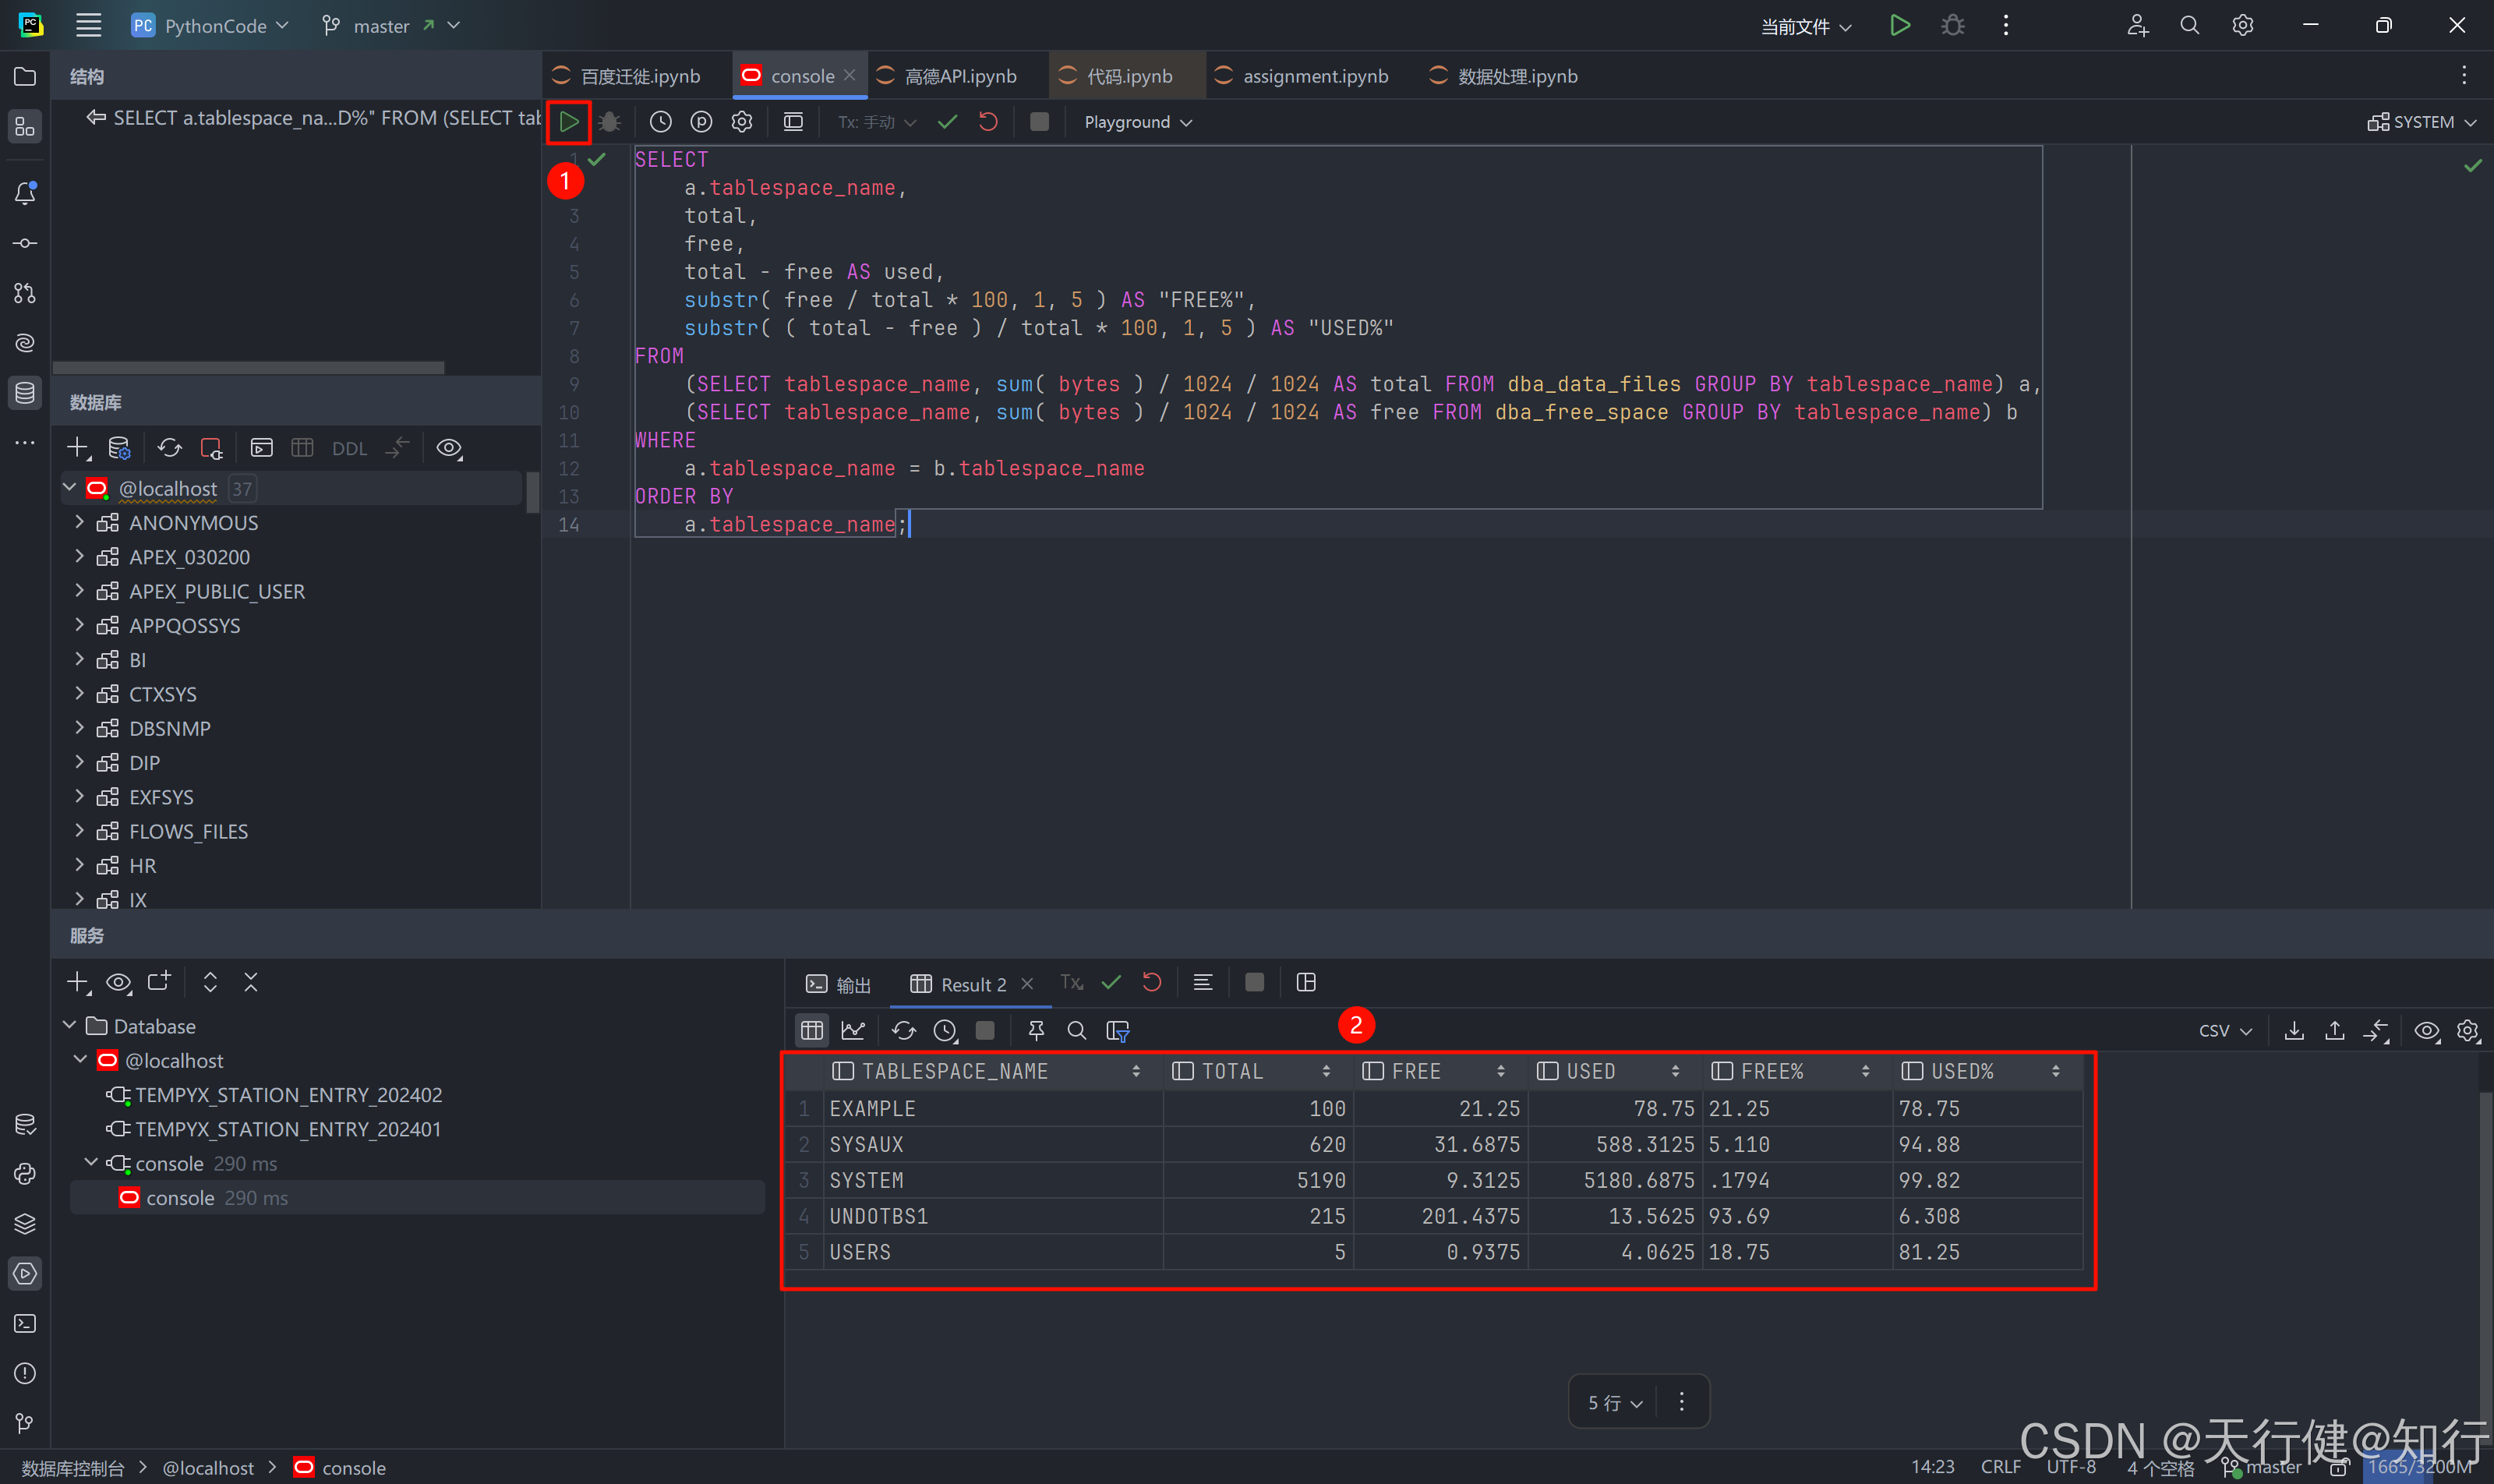The height and width of the screenshot is (1484, 2494).
Task: Toggle Services tool window in left sidebar
Action: (x=25, y=1273)
